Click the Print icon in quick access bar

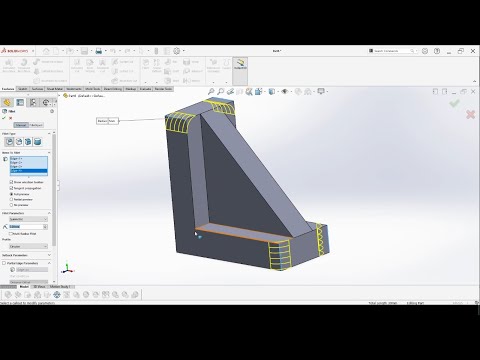[99, 51]
